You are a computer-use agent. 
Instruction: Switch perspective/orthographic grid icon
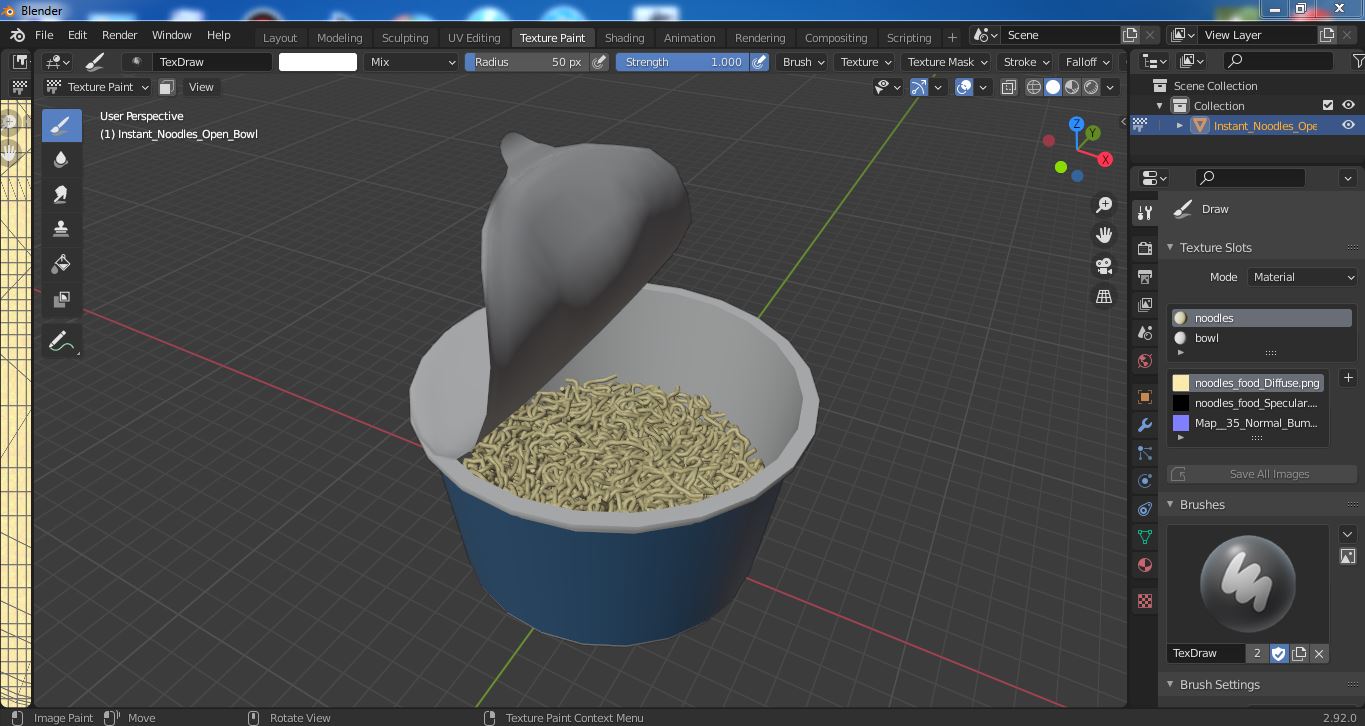(x=1104, y=297)
